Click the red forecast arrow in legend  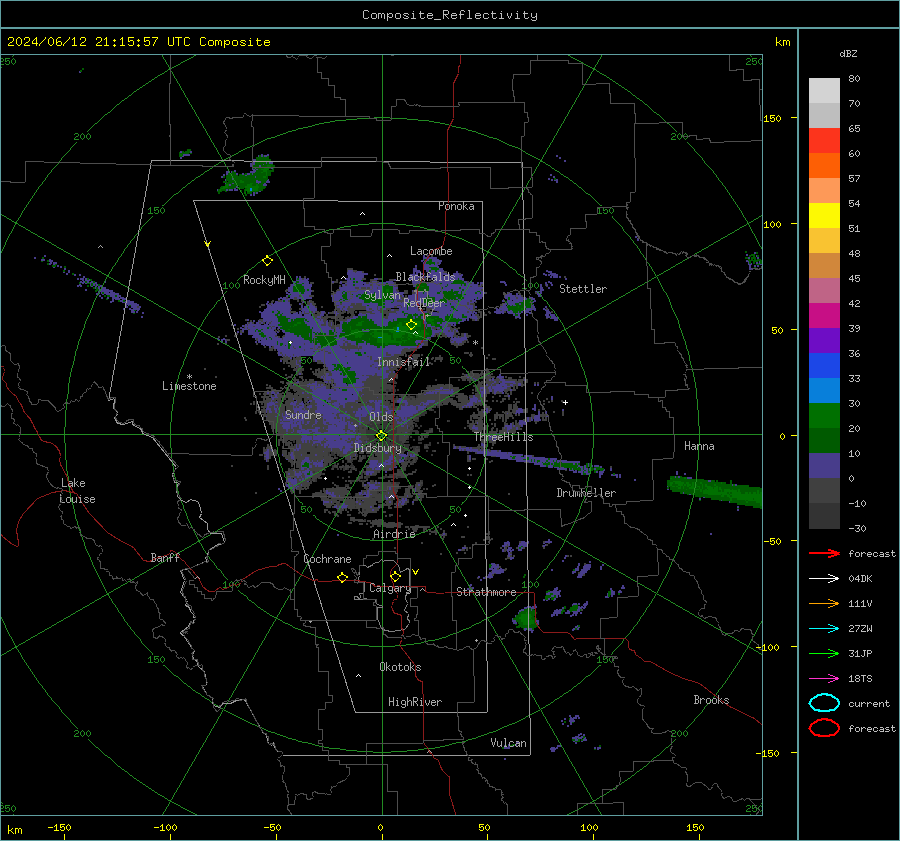coord(824,553)
